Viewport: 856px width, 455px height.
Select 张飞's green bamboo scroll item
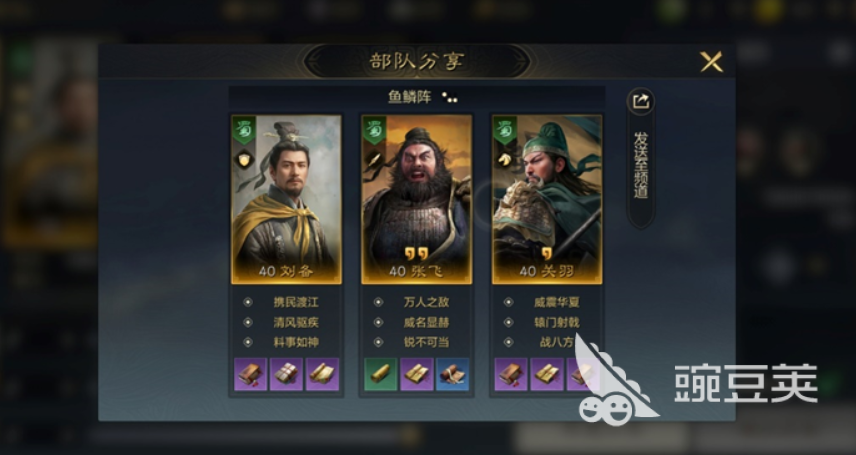click(x=381, y=374)
